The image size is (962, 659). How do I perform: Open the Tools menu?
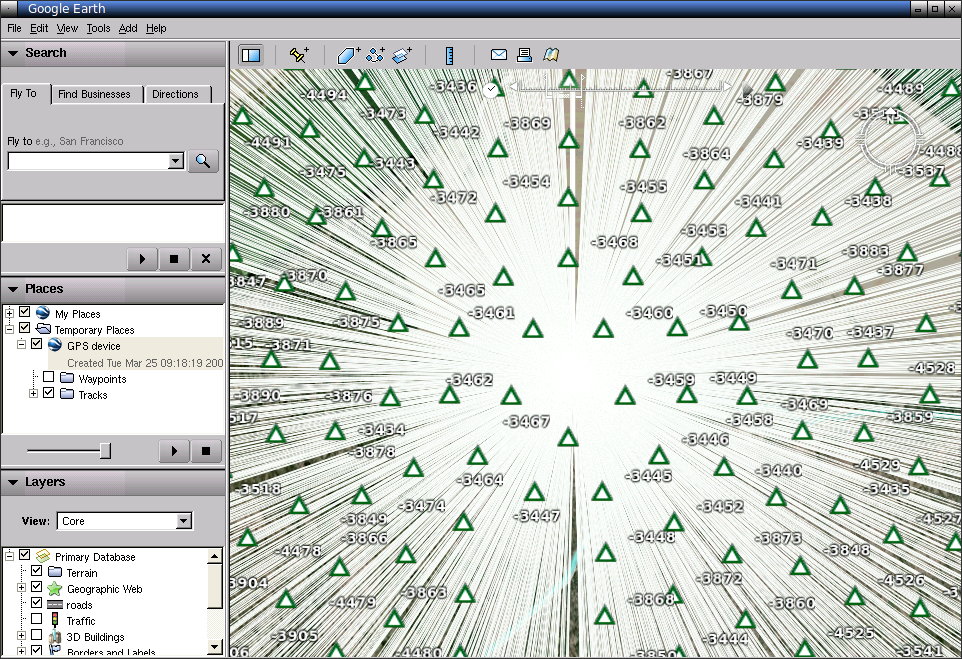coord(98,28)
